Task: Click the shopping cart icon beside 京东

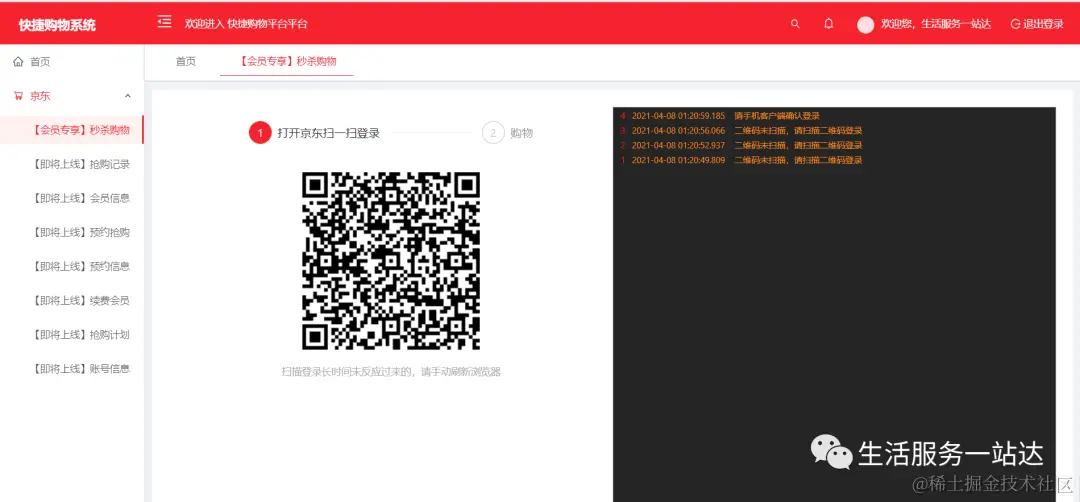Action: tap(18, 96)
